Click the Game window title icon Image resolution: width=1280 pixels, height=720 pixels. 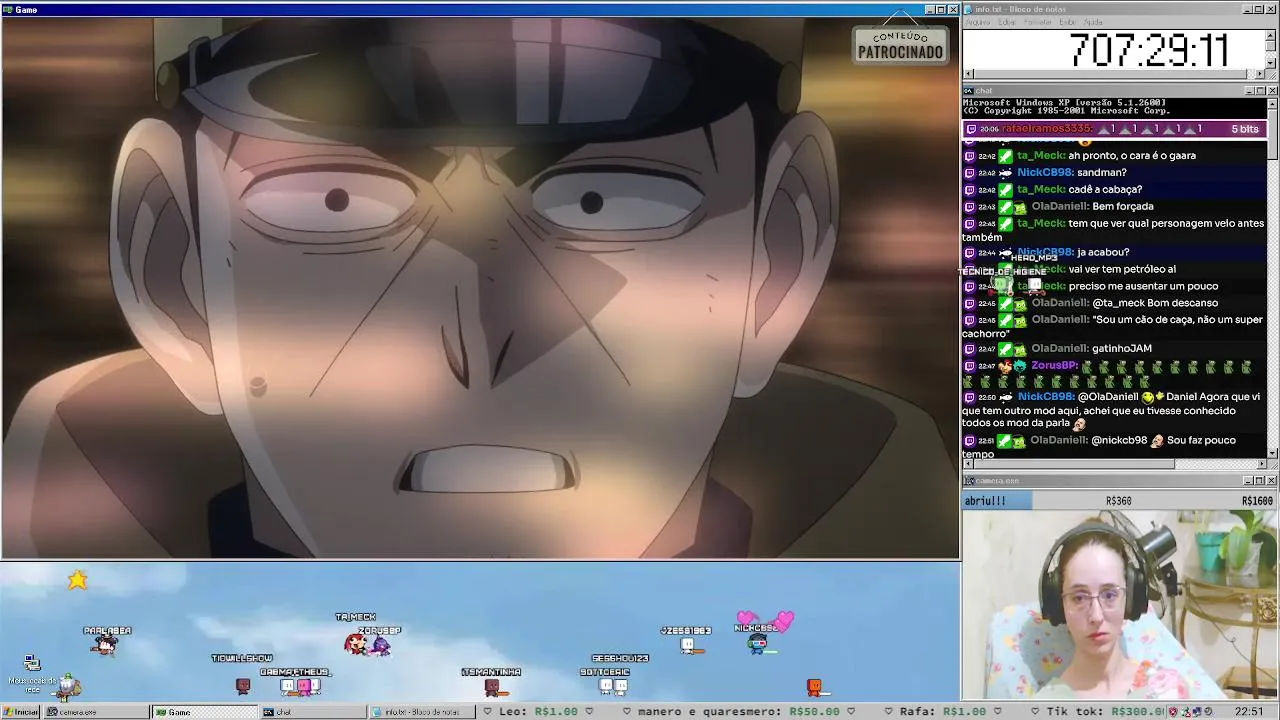click(x=7, y=9)
